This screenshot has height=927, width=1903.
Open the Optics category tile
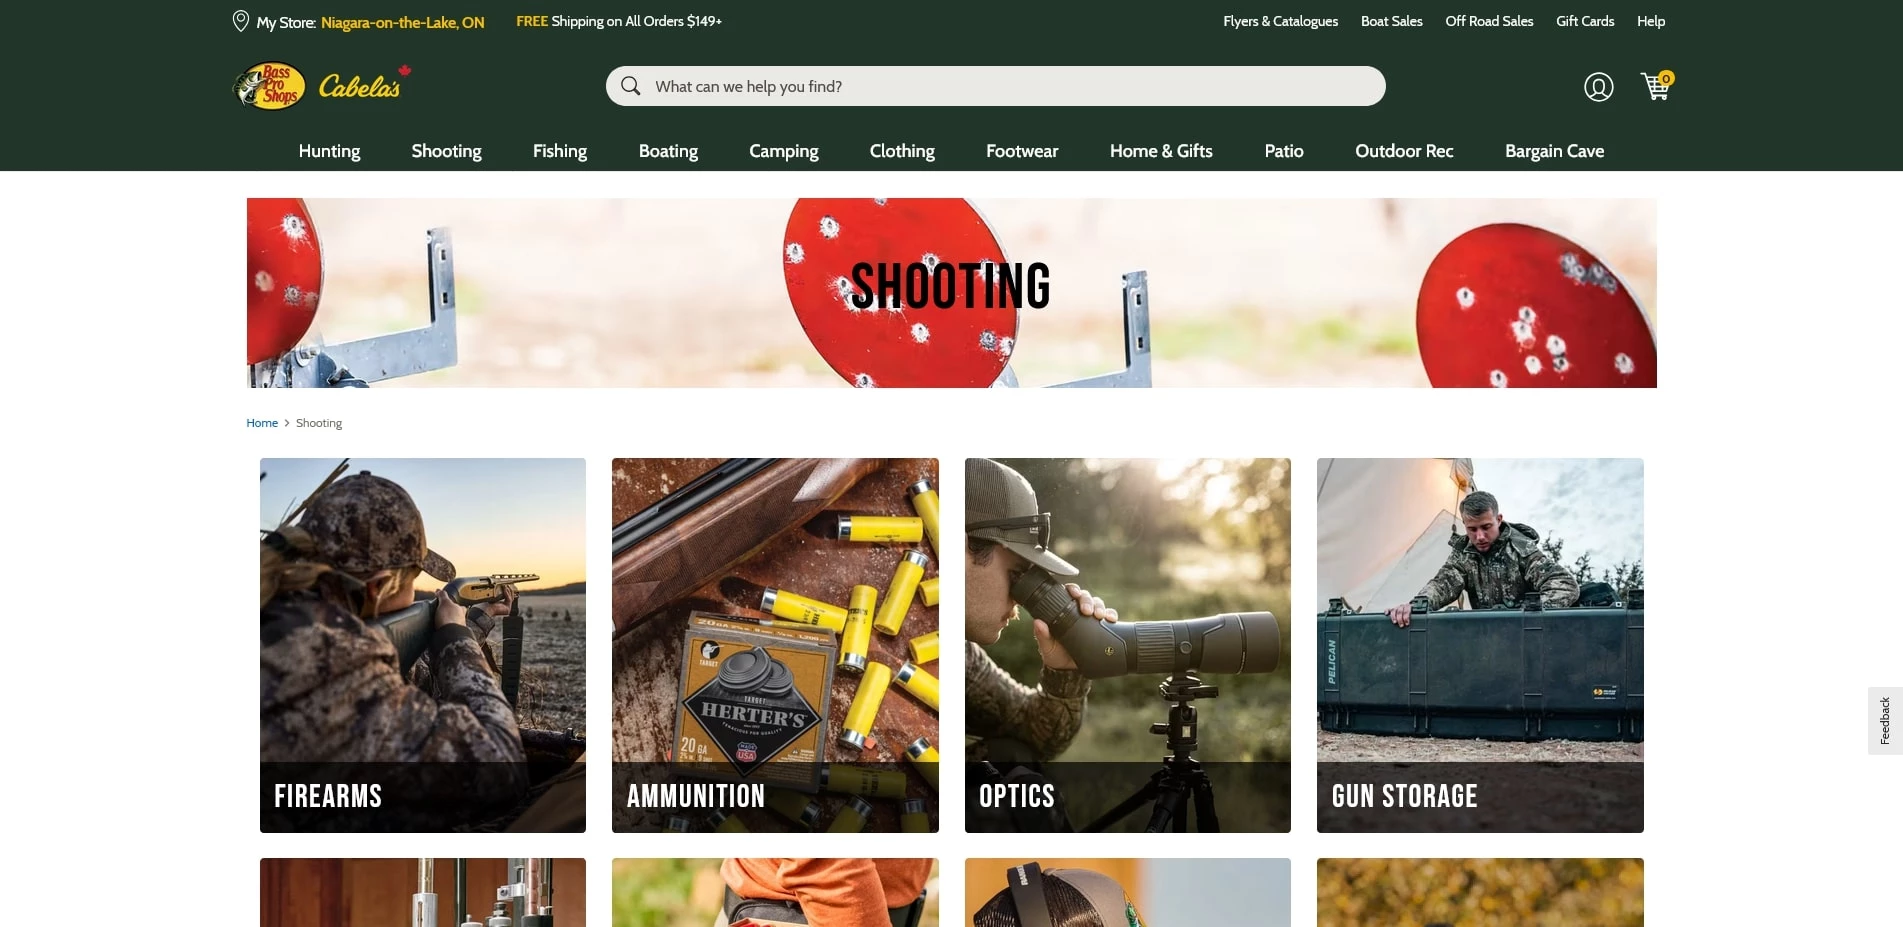tap(1127, 644)
